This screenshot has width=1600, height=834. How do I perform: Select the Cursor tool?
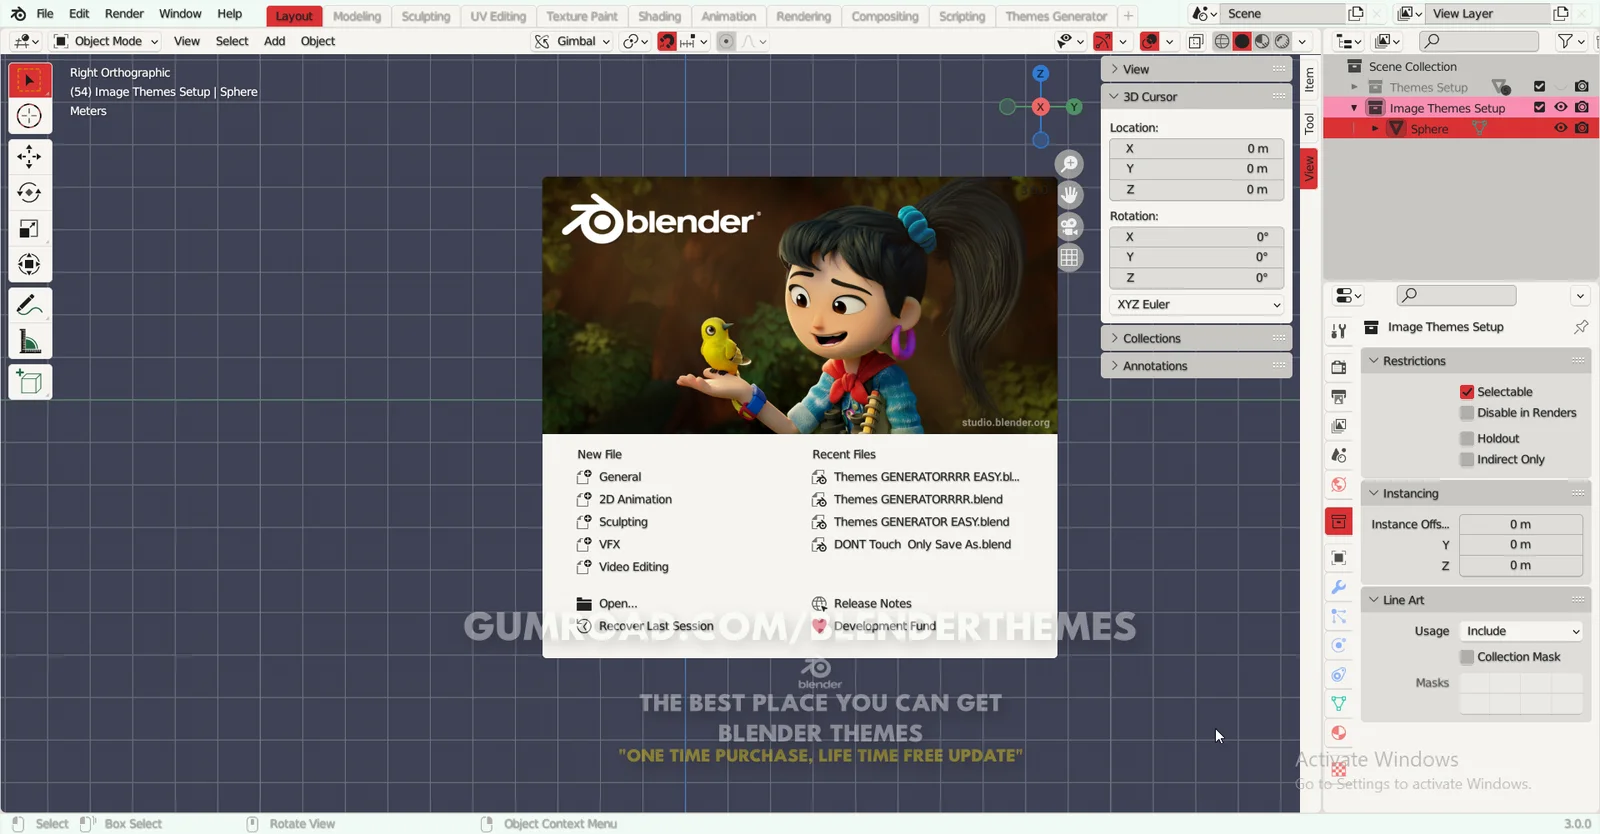[30, 116]
